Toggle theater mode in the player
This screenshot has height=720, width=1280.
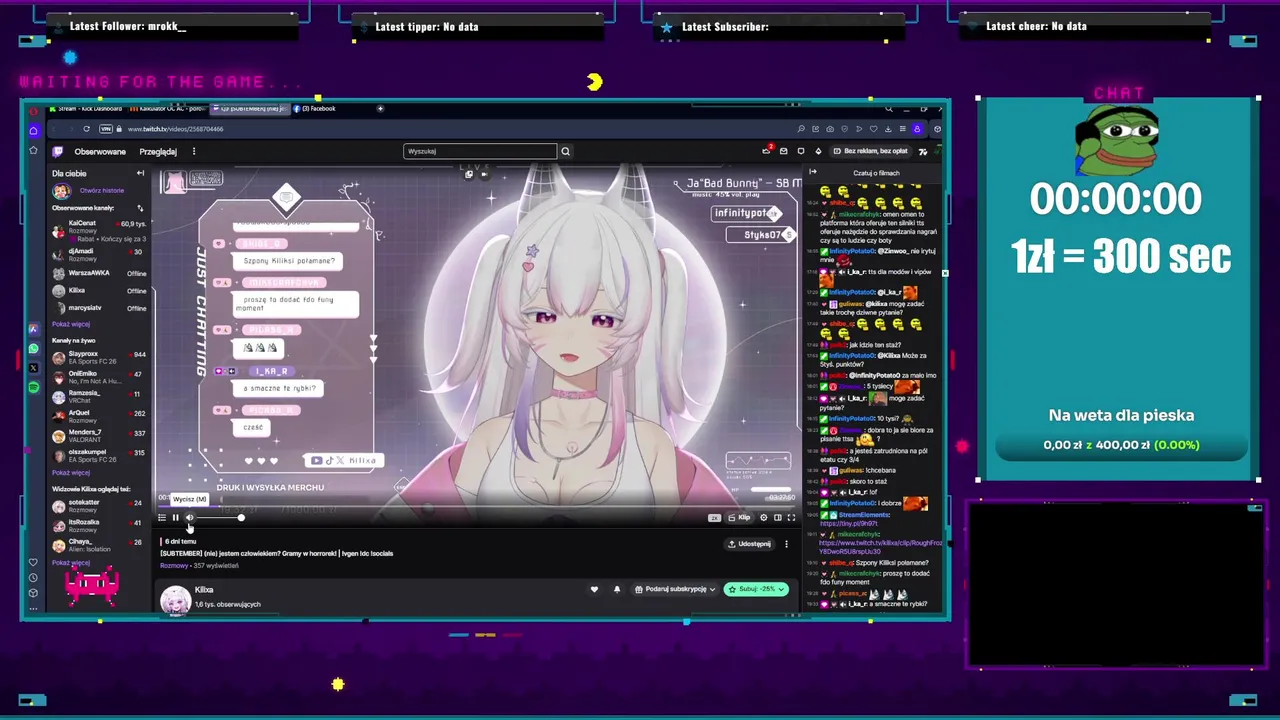(x=778, y=517)
